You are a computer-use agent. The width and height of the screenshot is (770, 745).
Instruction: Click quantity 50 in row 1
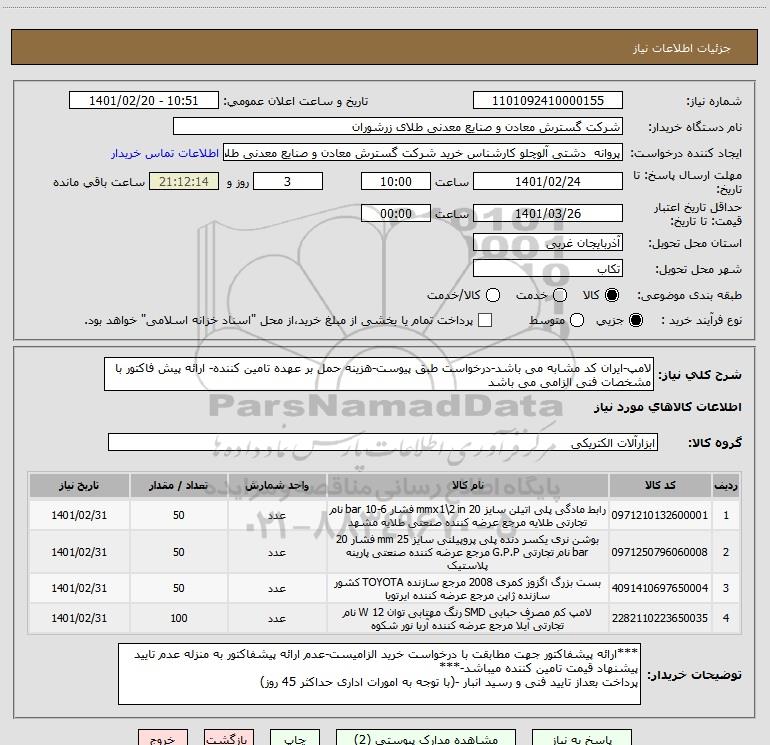coord(179,515)
